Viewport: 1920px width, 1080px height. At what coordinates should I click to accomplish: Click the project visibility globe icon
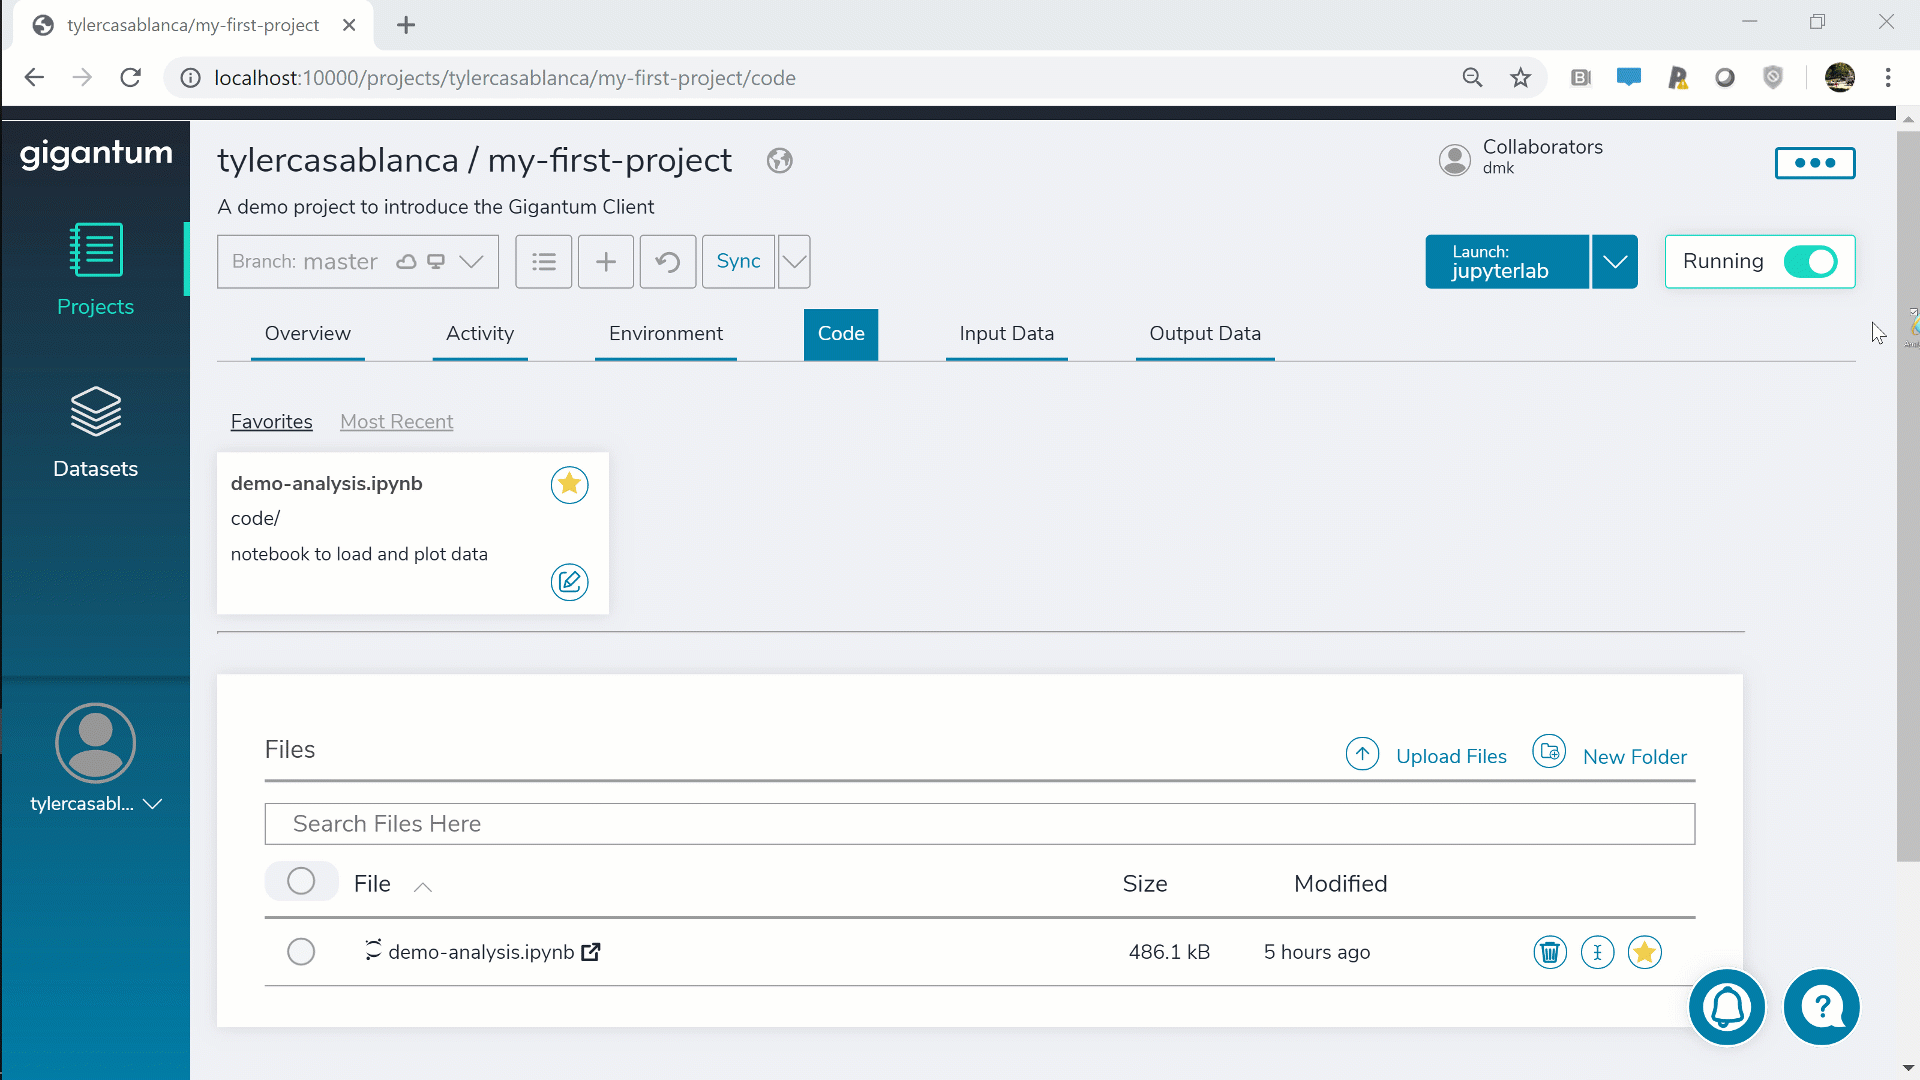tap(780, 161)
